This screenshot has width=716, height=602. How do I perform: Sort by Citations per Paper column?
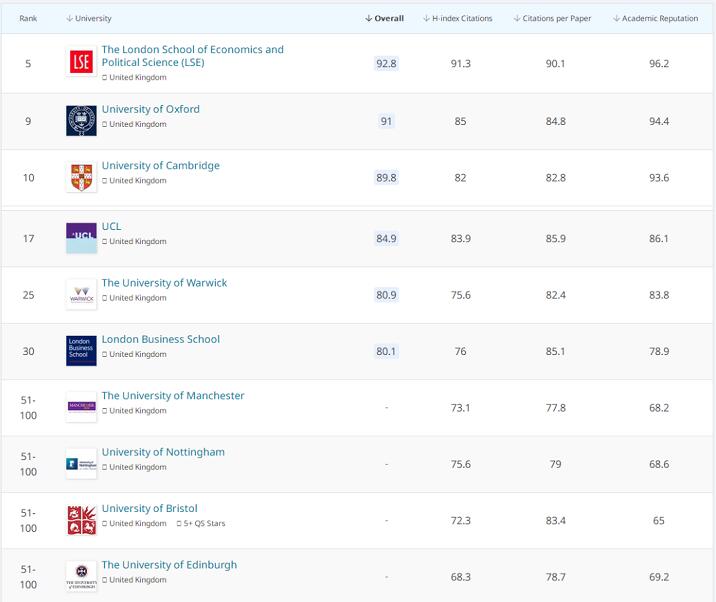click(x=551, y=19)
